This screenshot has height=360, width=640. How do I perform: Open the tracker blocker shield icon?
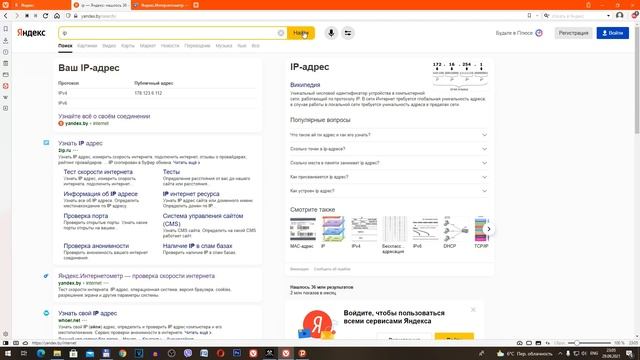68,16
